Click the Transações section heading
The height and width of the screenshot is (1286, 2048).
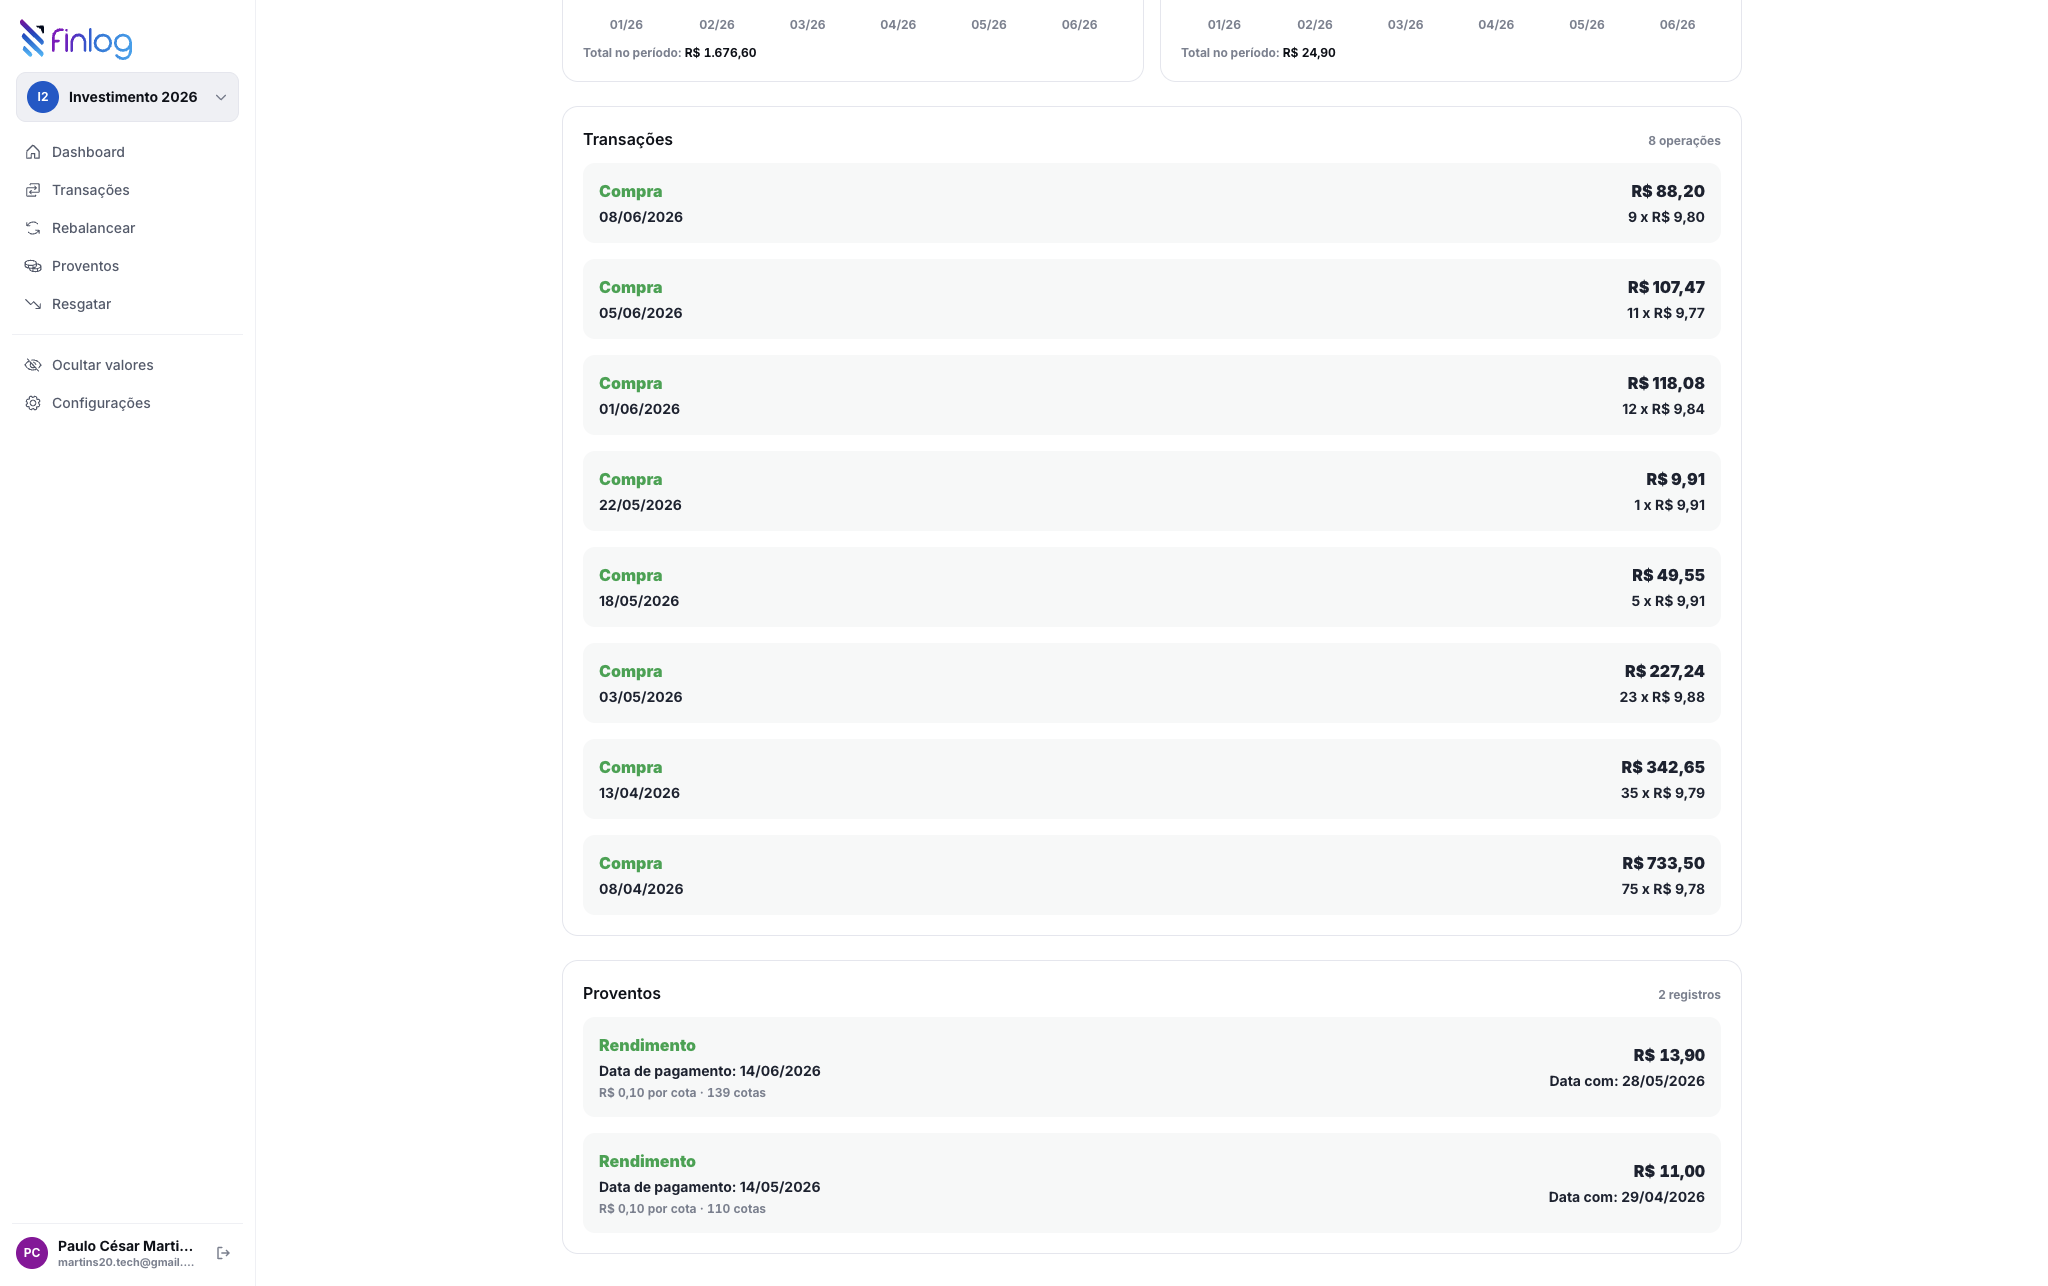click(628, 140)
